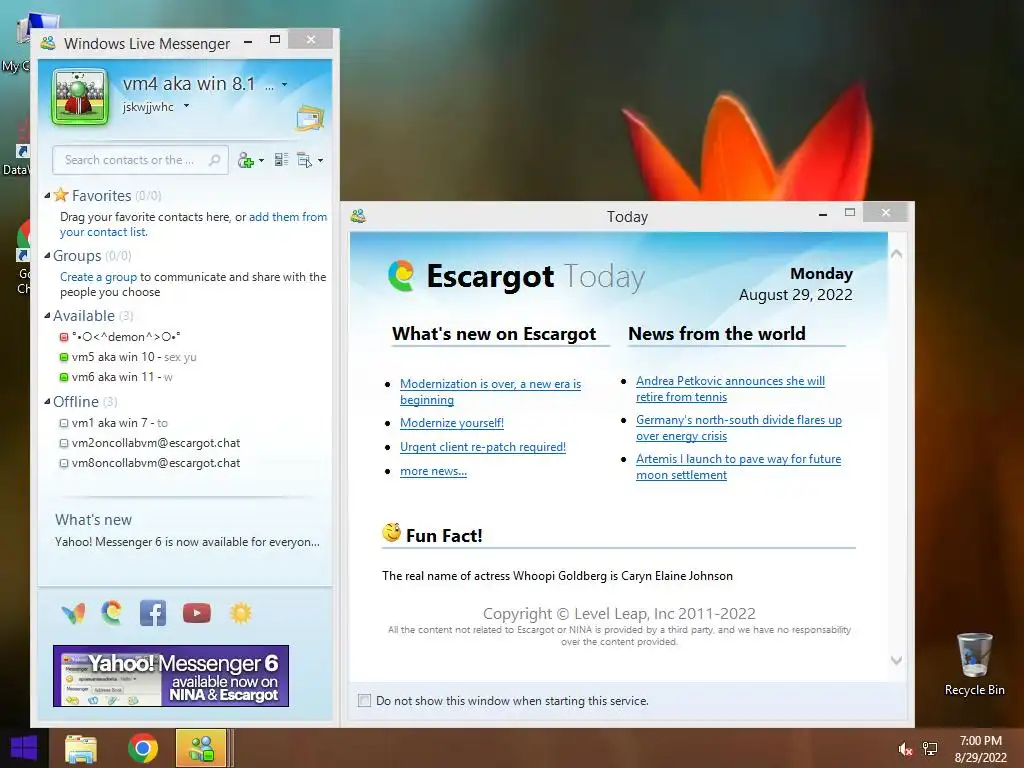Screen dimensions: 1024x768
Task: Select contact vm2oncollabvm@escargot.chat
Action: [156, 443]
